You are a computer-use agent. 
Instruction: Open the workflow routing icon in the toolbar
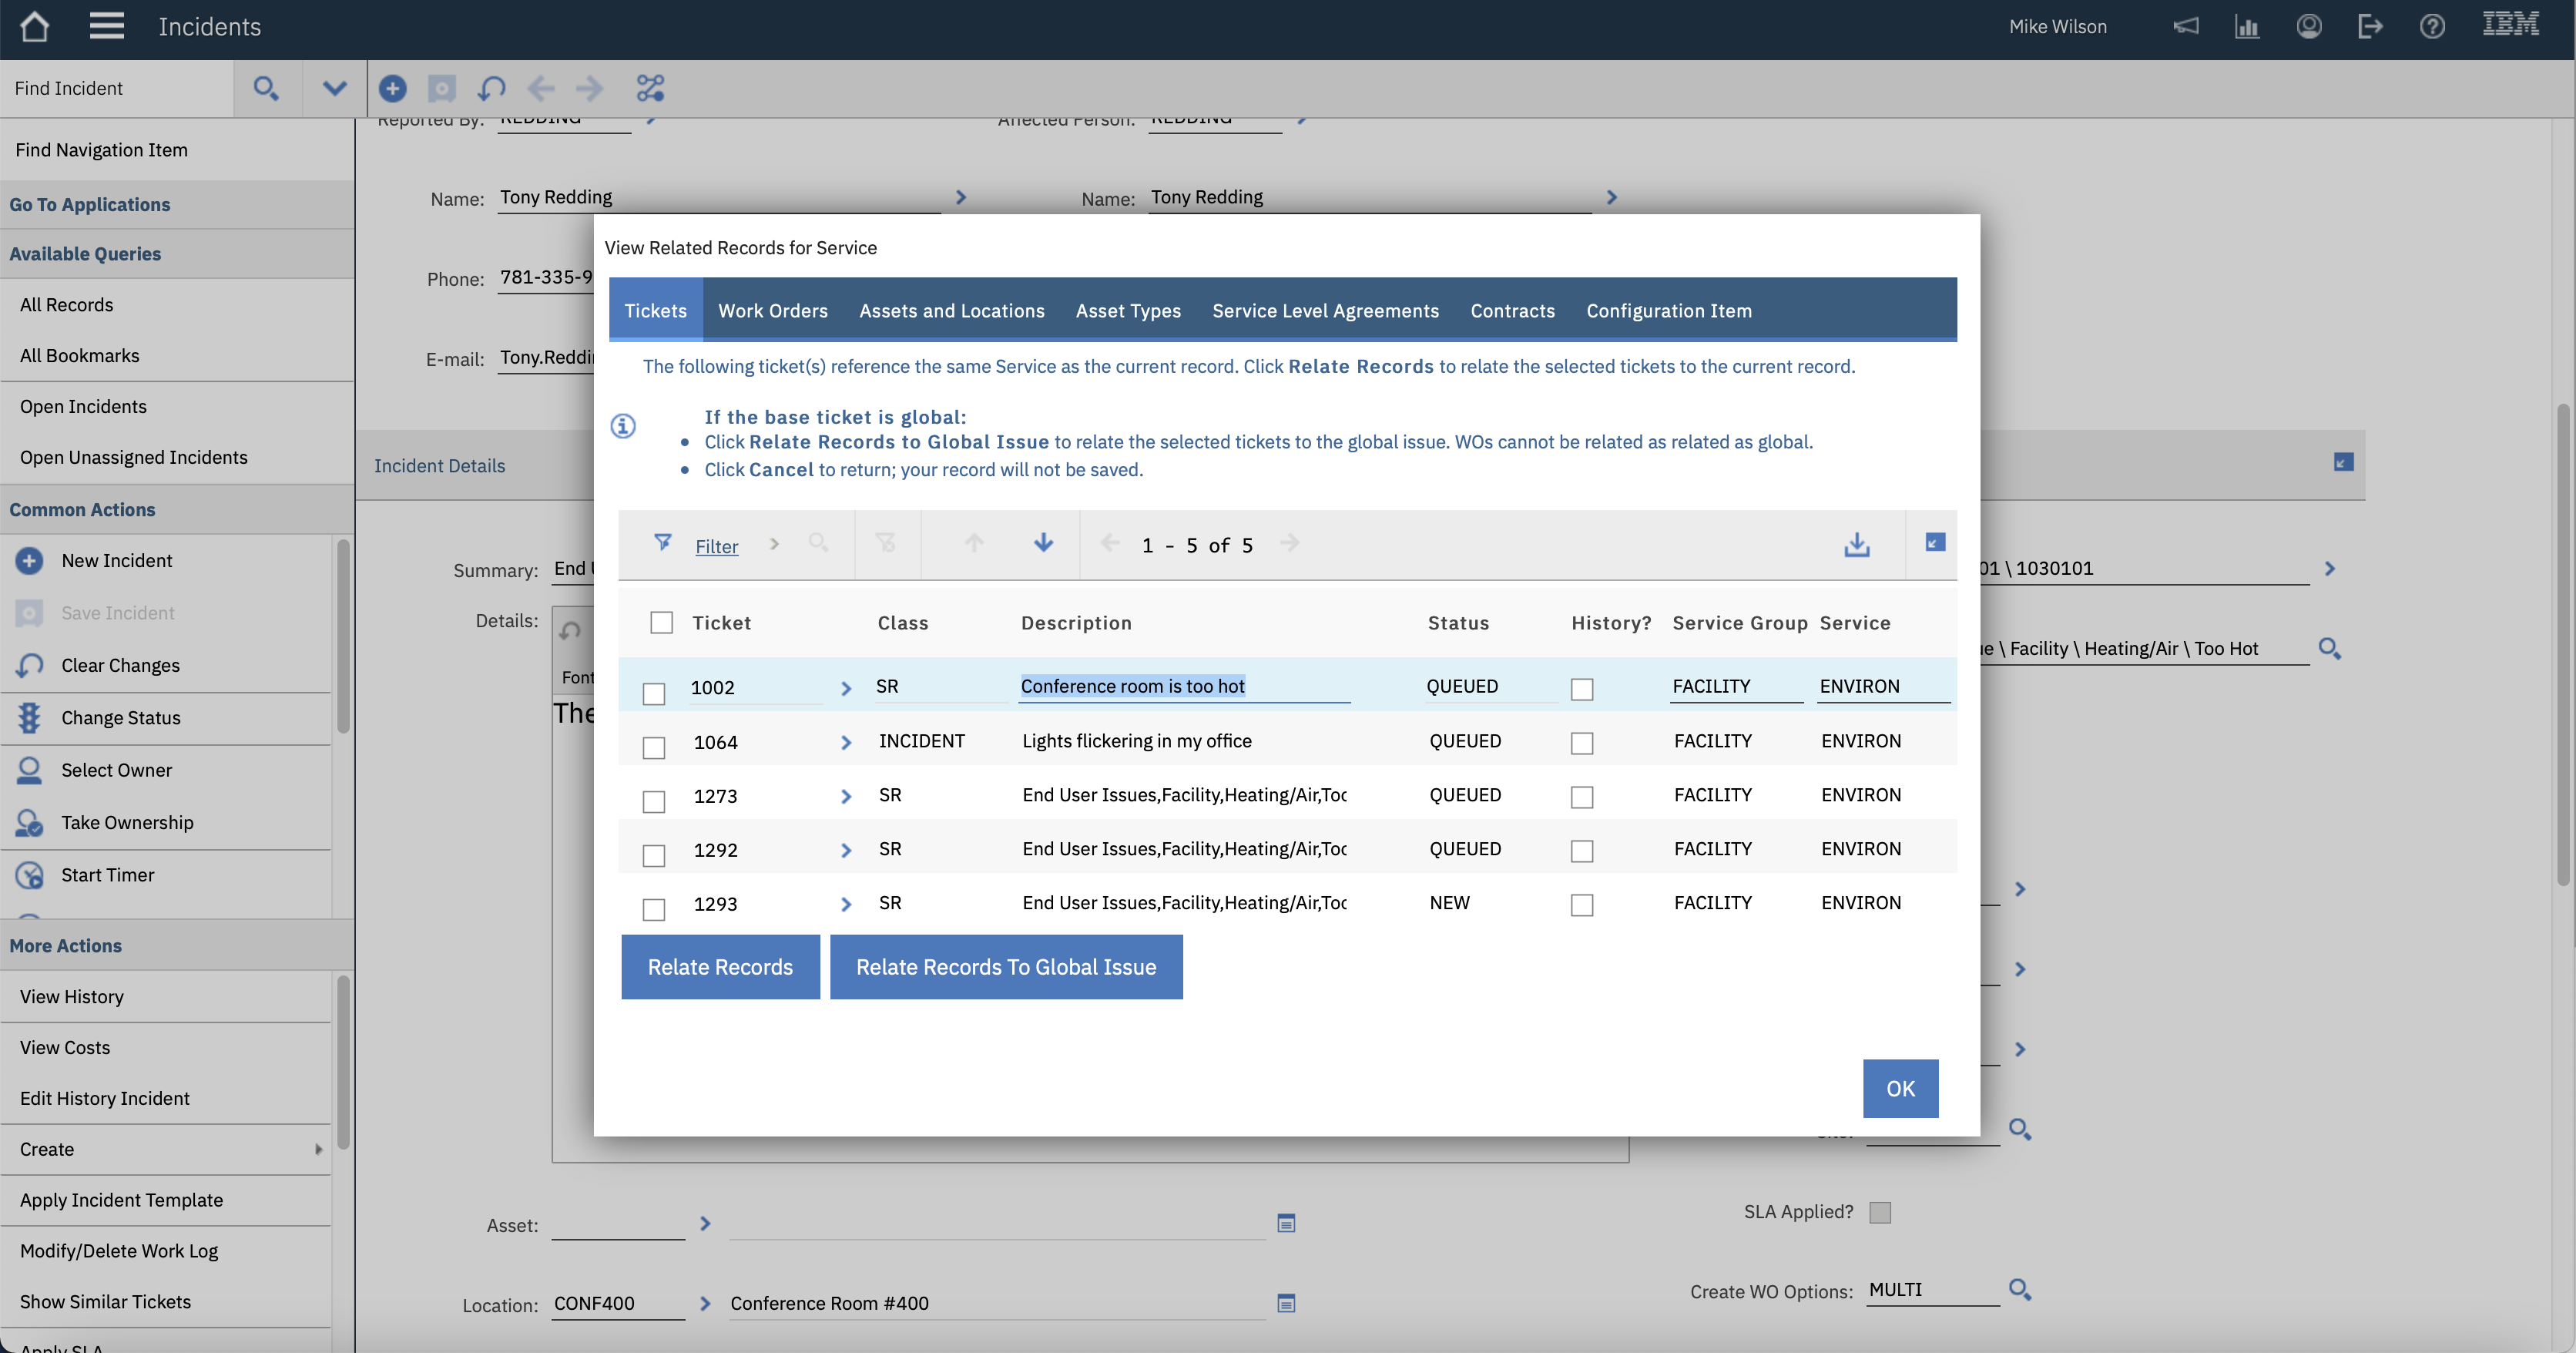(650, 88)
